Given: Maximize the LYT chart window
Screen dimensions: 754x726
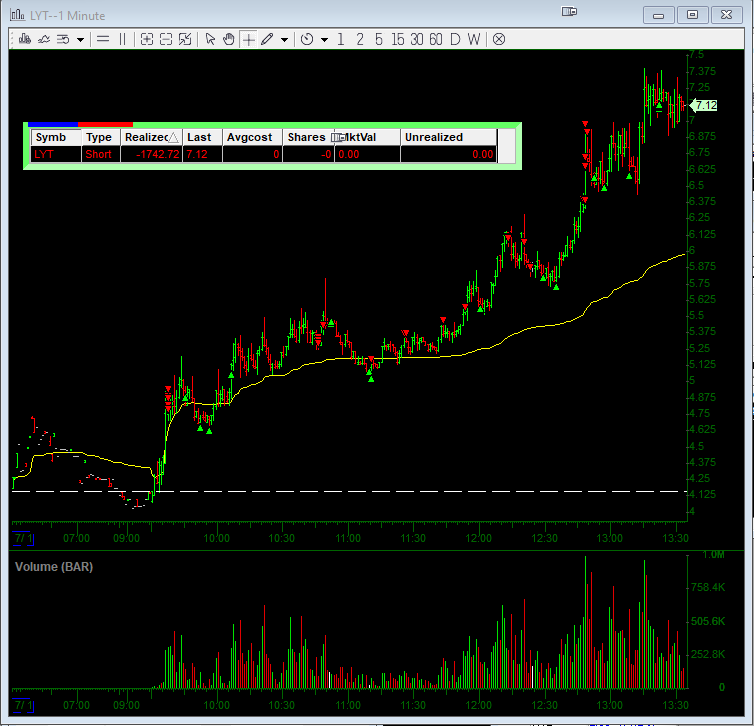Looking at the screenshot, I should click(x=692, y=15).
